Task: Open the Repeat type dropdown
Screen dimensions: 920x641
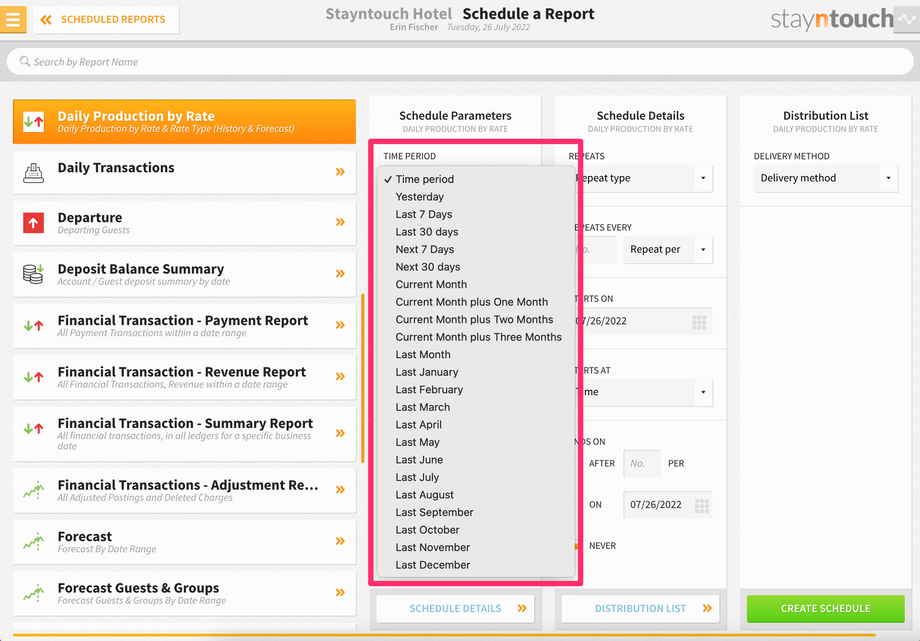Action: coord(644,178)
